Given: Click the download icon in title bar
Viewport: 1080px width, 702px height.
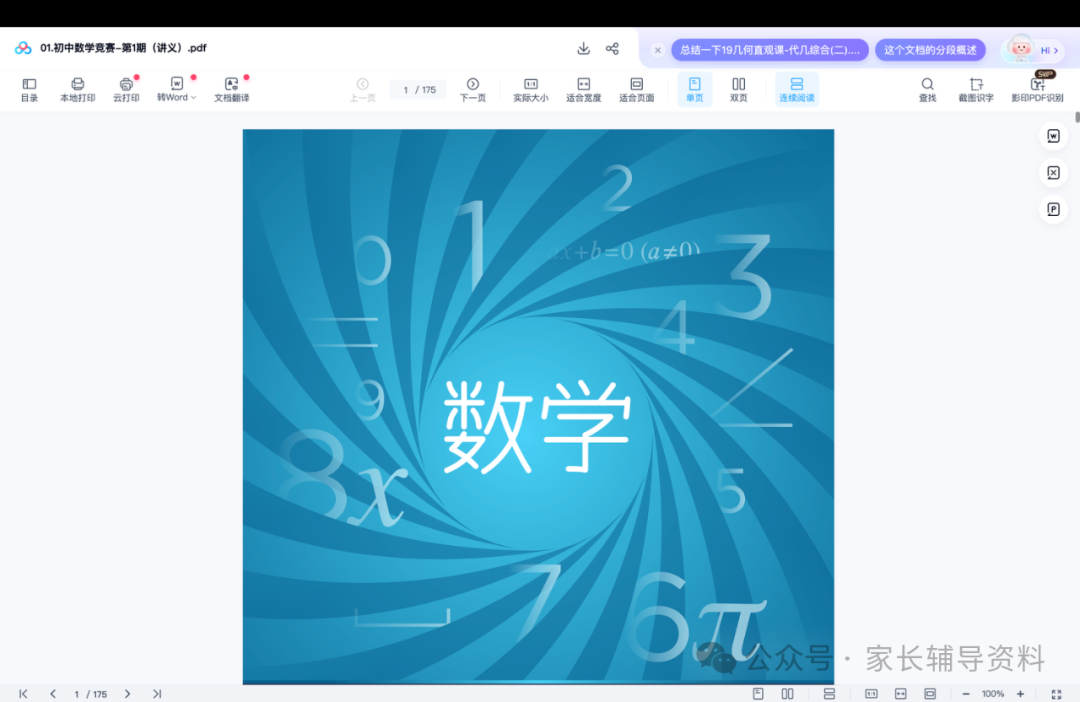Looking at the screenshot, I should (583, 48).
